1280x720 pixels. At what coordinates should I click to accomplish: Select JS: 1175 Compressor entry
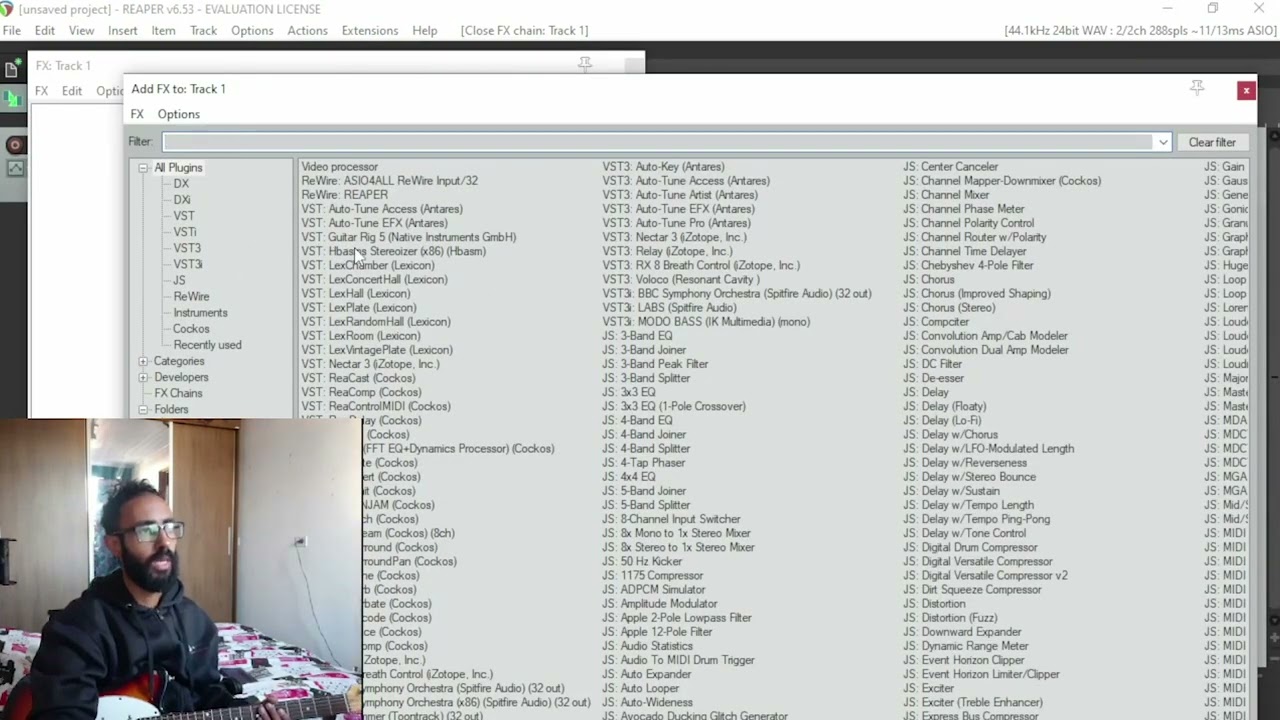coord(652,576)
